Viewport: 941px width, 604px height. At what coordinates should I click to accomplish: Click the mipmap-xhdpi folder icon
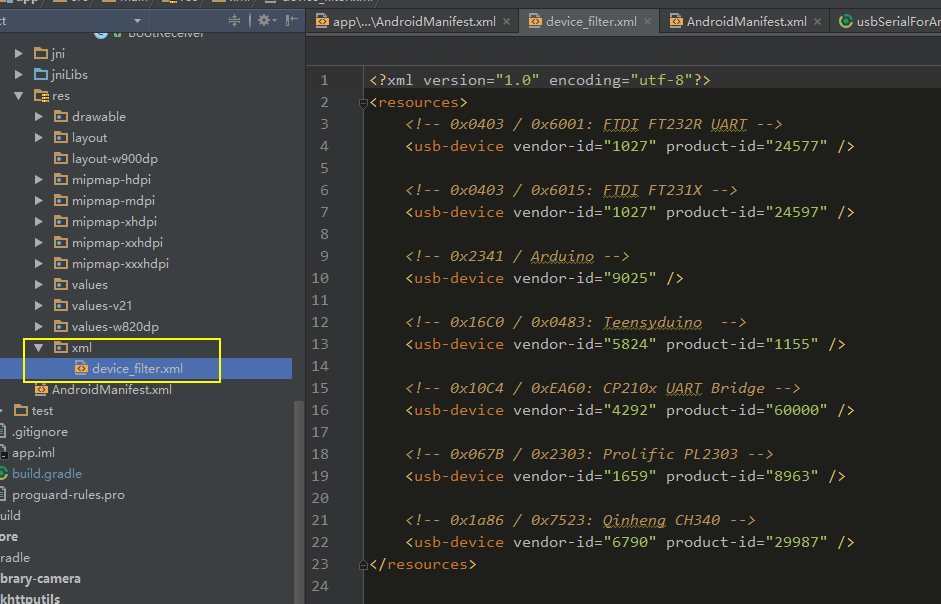61,222
